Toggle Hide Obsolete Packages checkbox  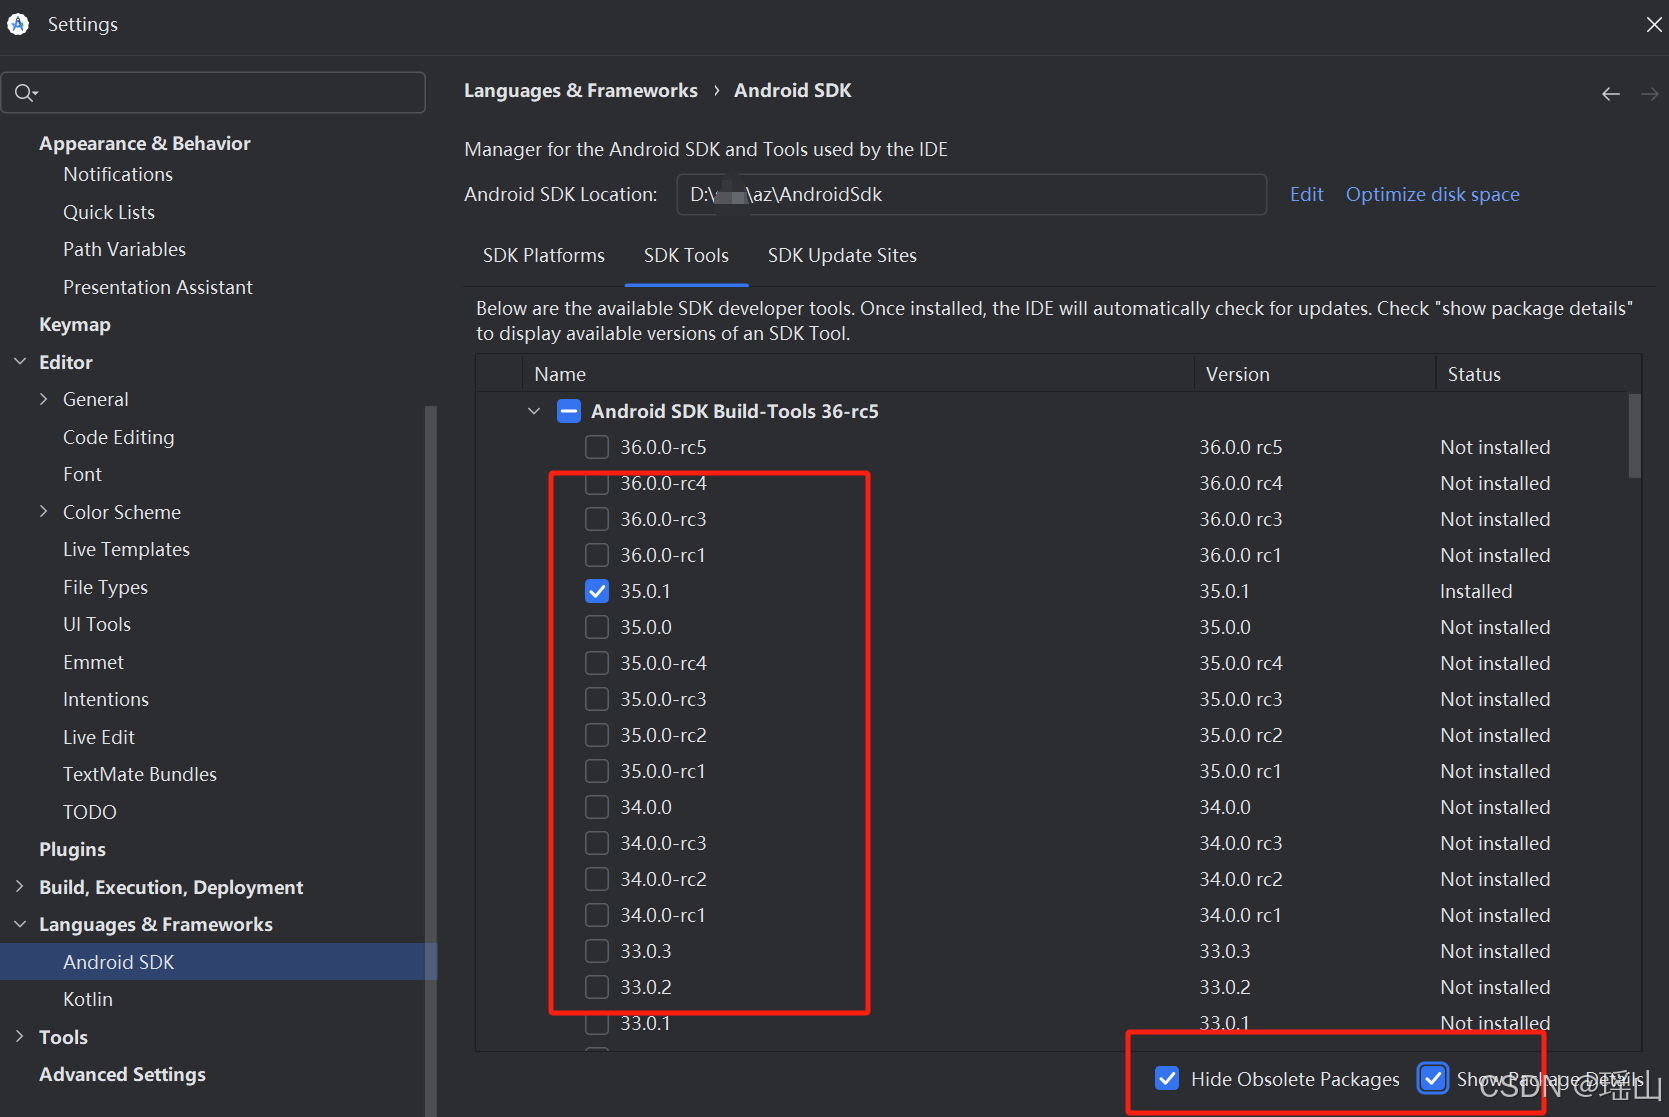tap(1167, 1078)
